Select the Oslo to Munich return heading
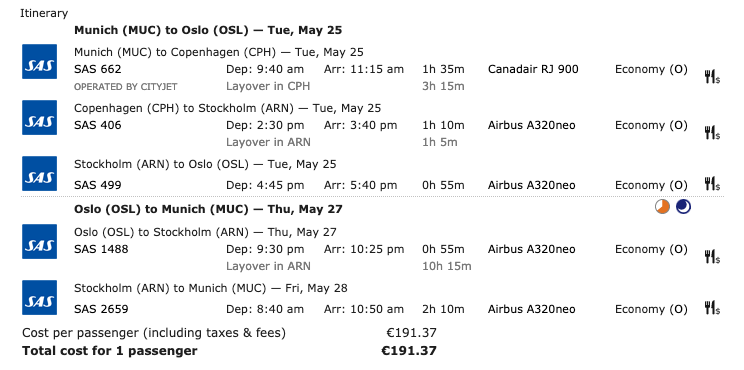 (x=208, y=209)
